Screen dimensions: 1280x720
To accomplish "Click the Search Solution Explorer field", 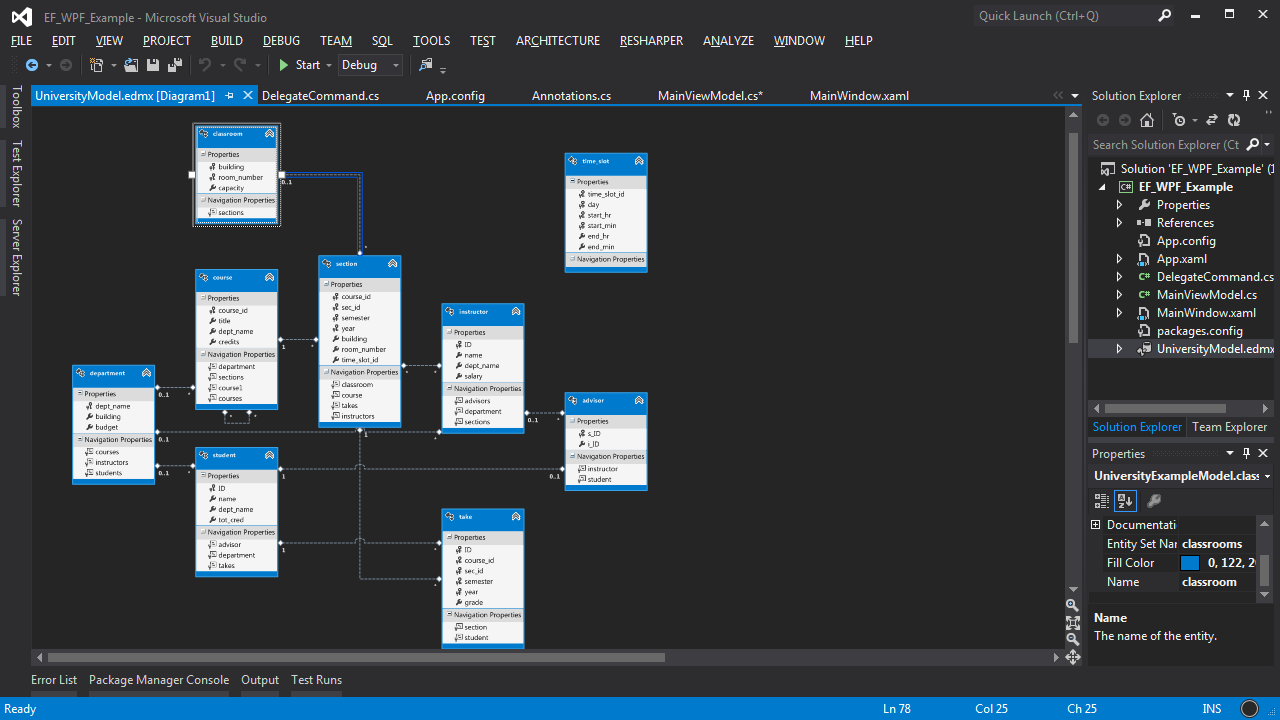I will pyautogui.click(x=1165, y=145).
